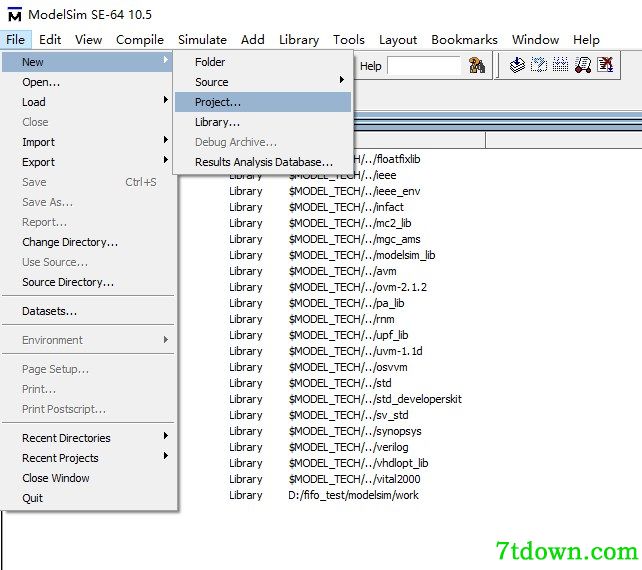Viewport: 642px width, 570px height.
Task: Click the $MODEL_TECH/../synopsys path
Action: (x=355, y=431)
